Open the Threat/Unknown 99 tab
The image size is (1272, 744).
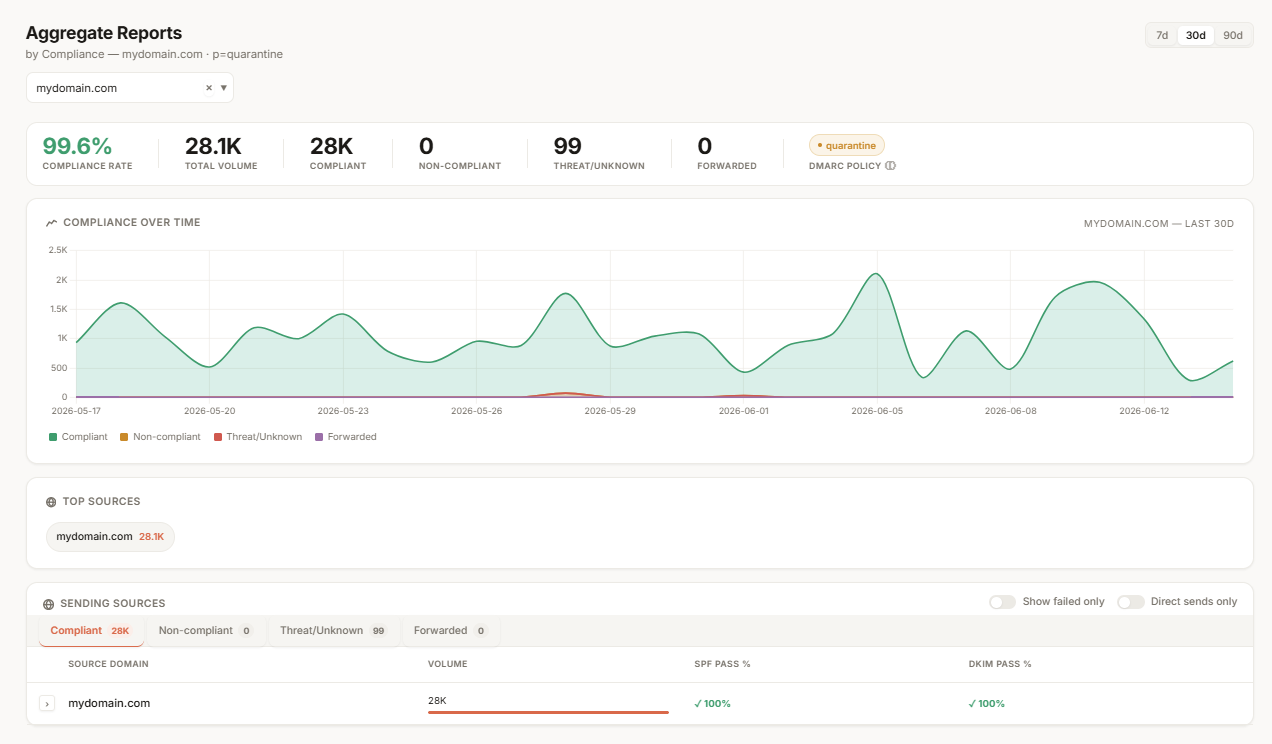(333, 631)
